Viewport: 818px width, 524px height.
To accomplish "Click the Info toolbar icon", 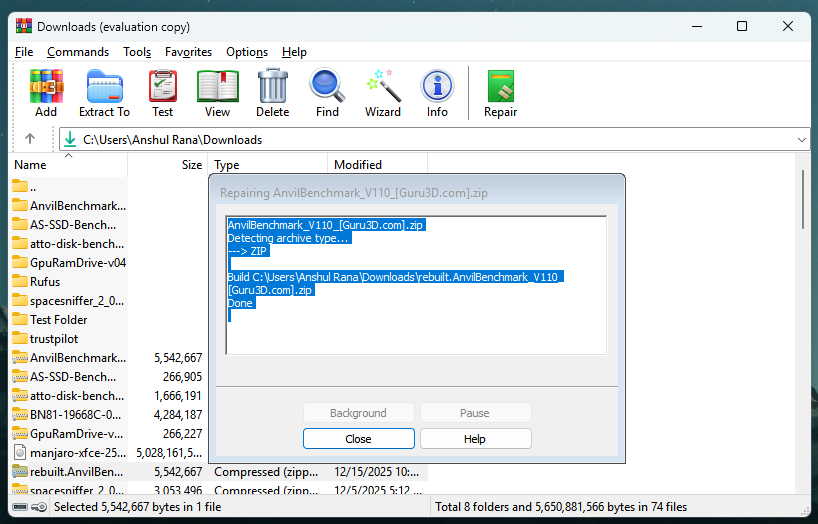I will 437,86.
